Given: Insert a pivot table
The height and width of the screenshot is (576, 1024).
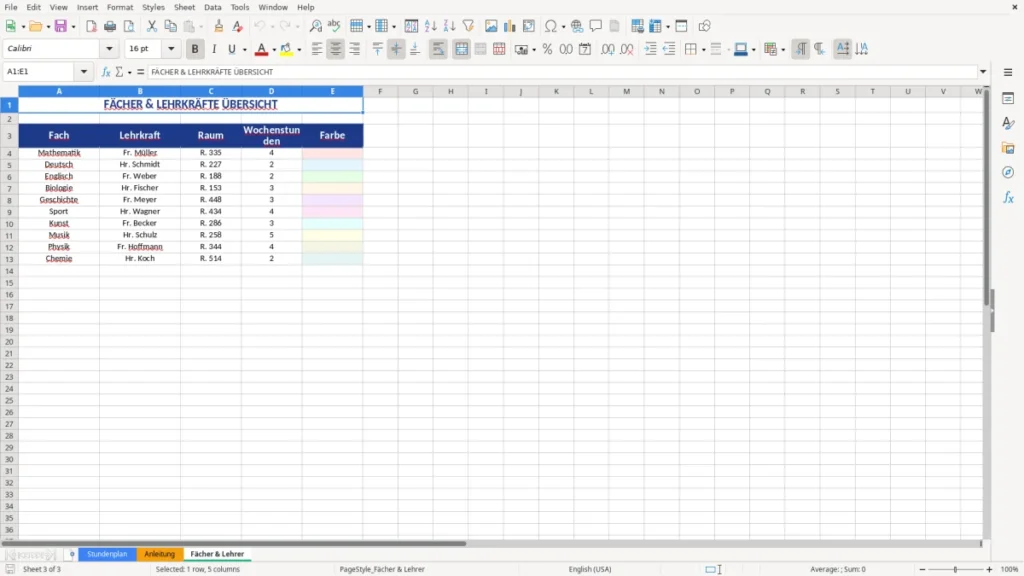Looking at the screenshot, I should [529, 26].
